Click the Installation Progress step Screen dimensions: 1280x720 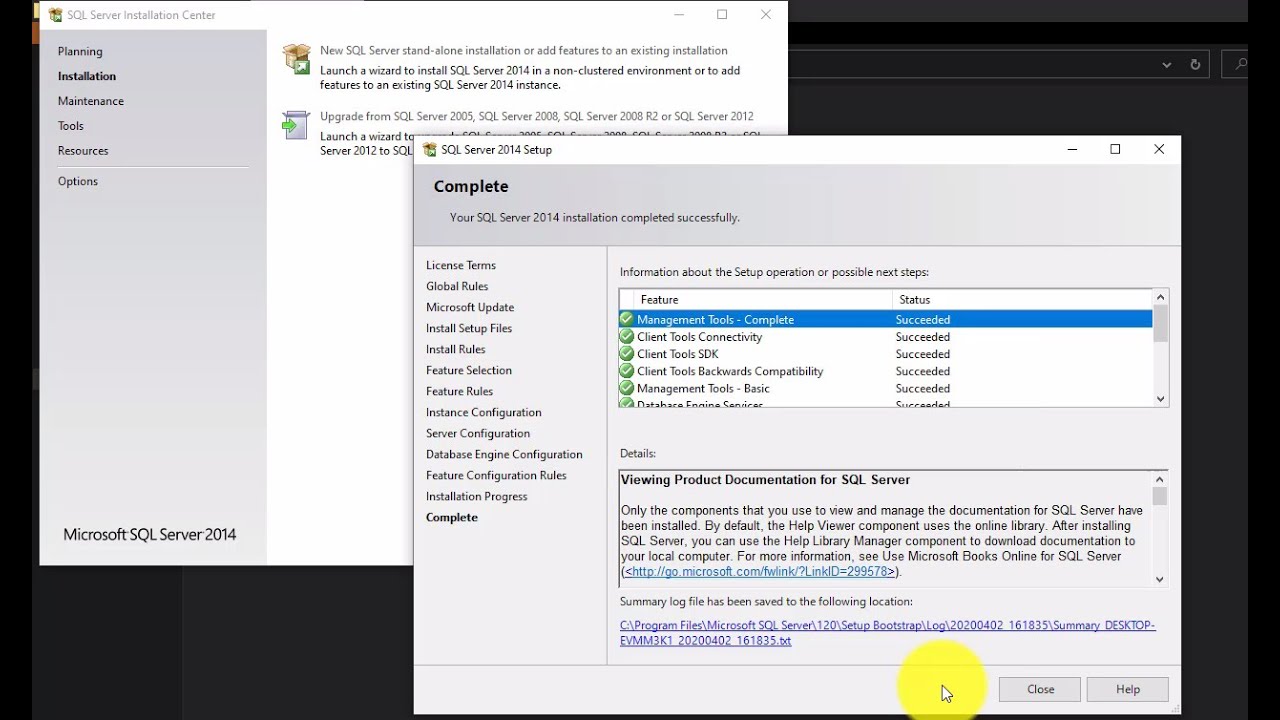click(477, 496)
